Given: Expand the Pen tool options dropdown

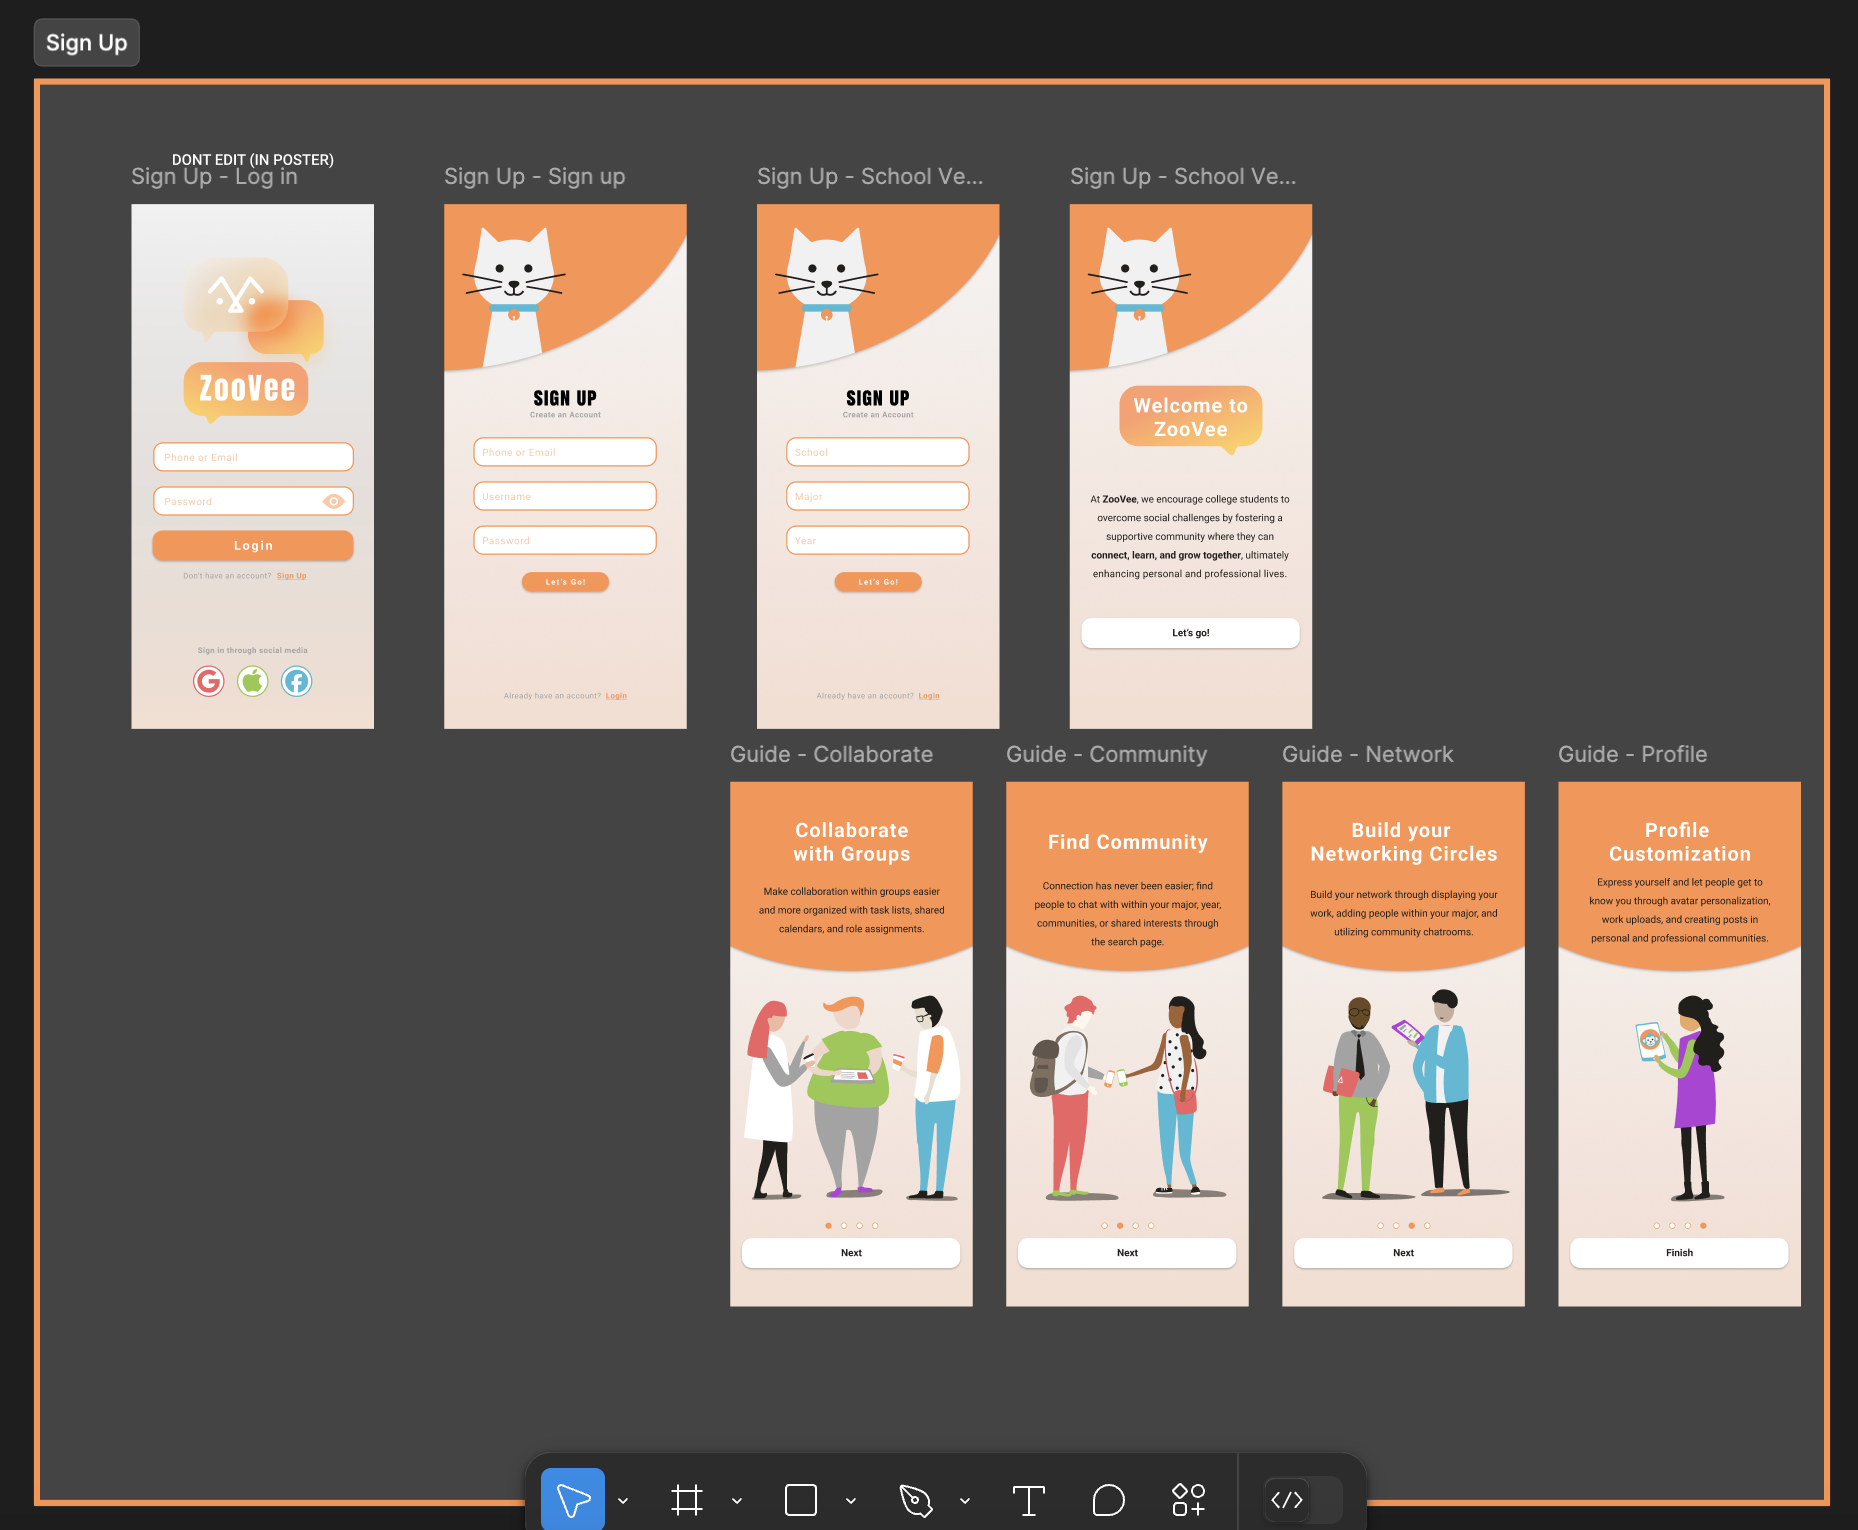Looking at the screenshot, I should pos(965,1501).
